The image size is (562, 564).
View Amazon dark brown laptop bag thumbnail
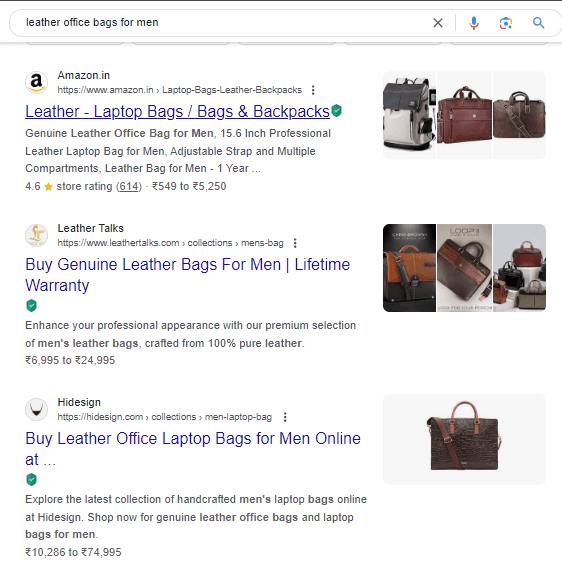(x=519, y=115)
